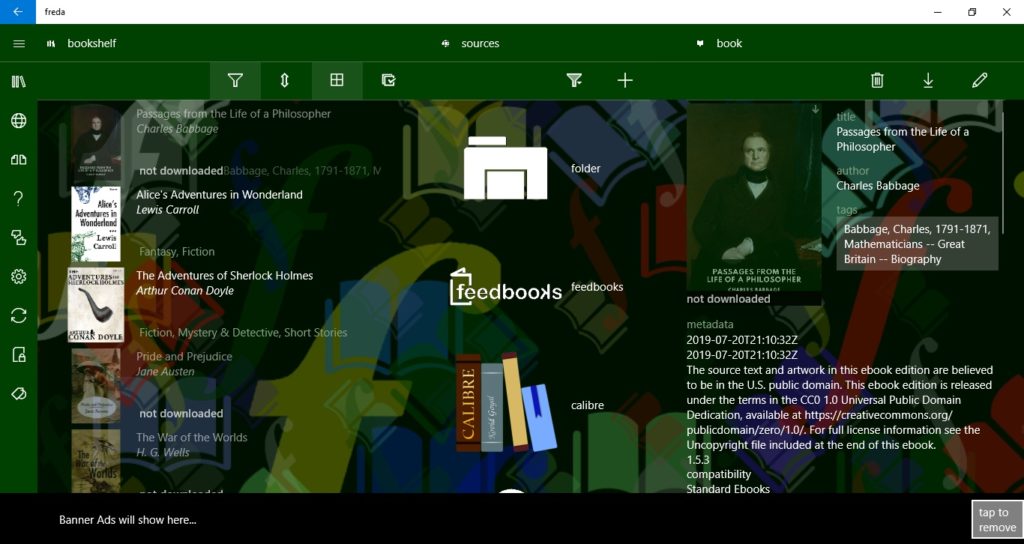Open the folder source icon
Image resolution: width=1024 pixels, height=544 pixels.
505,168
